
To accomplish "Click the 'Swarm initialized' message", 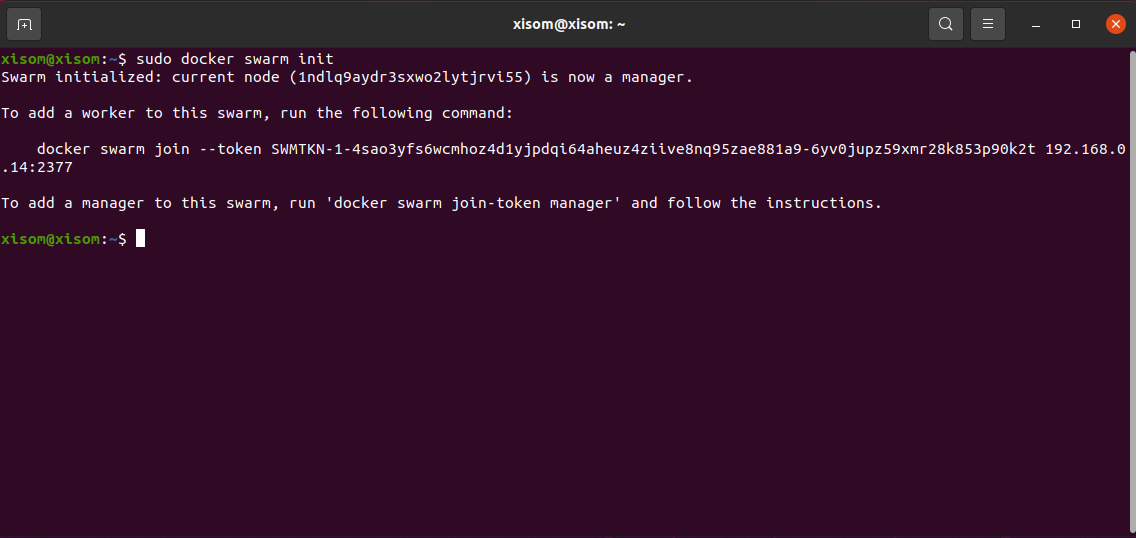I will (78, 77).
